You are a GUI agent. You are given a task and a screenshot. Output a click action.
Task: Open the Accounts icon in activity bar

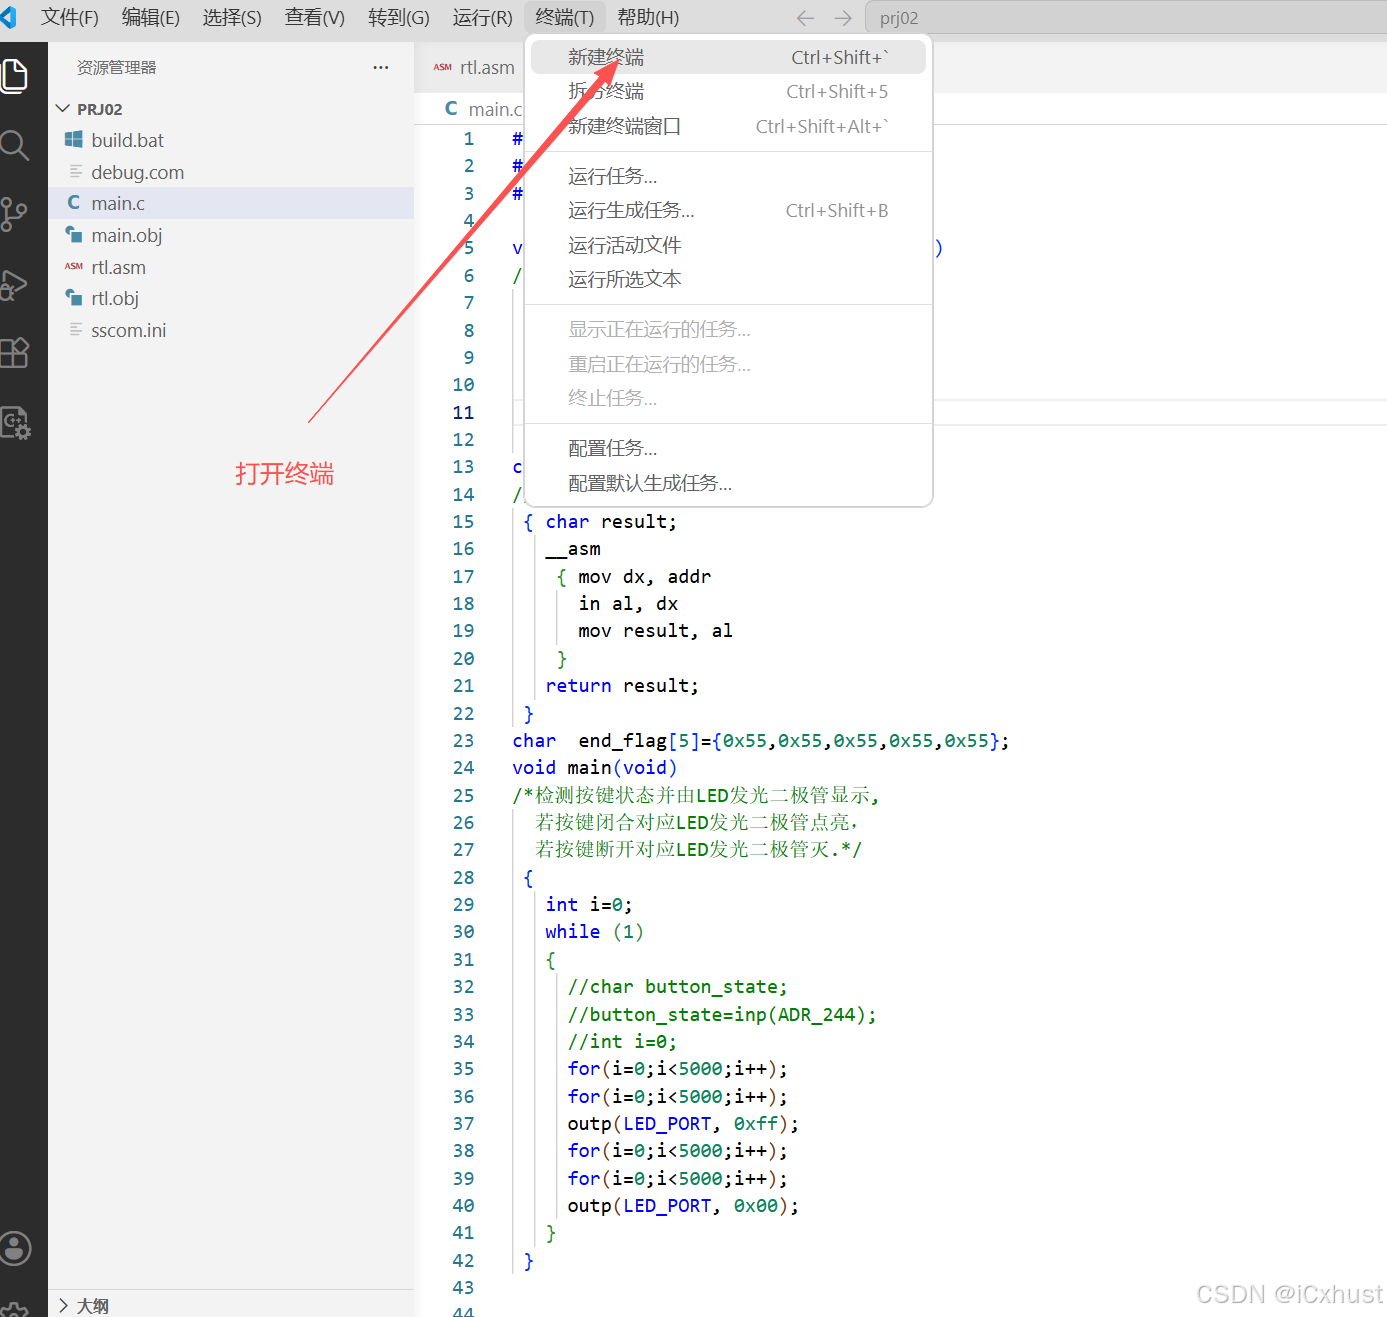[14, 1248]
